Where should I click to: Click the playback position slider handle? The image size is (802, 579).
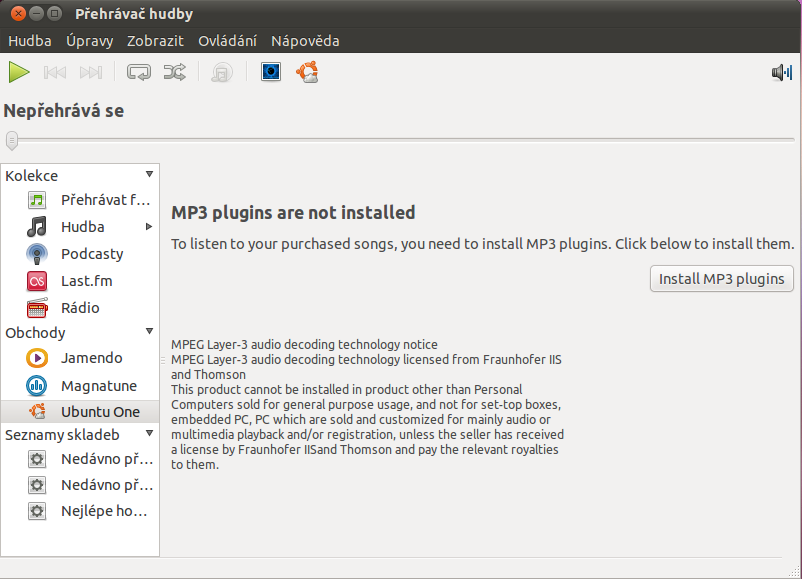coord(12,140)
